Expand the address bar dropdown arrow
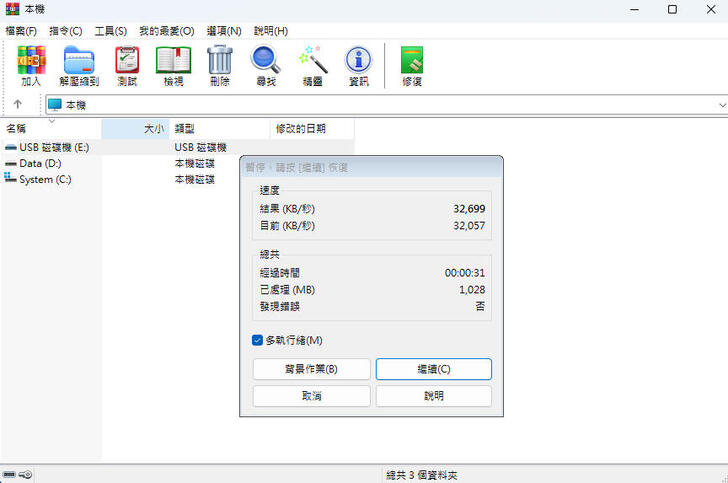The height and width of the screenshot is (483, 728). 722,105
